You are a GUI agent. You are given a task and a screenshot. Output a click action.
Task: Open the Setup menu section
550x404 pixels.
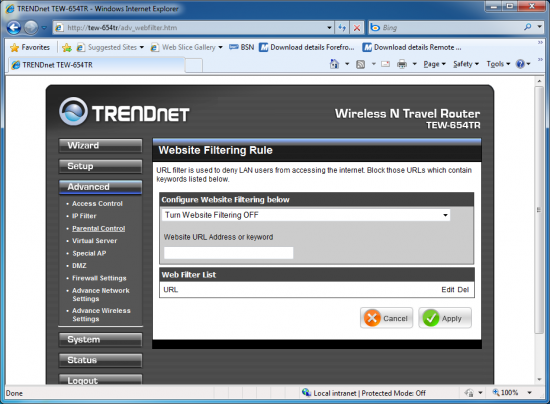100,166
